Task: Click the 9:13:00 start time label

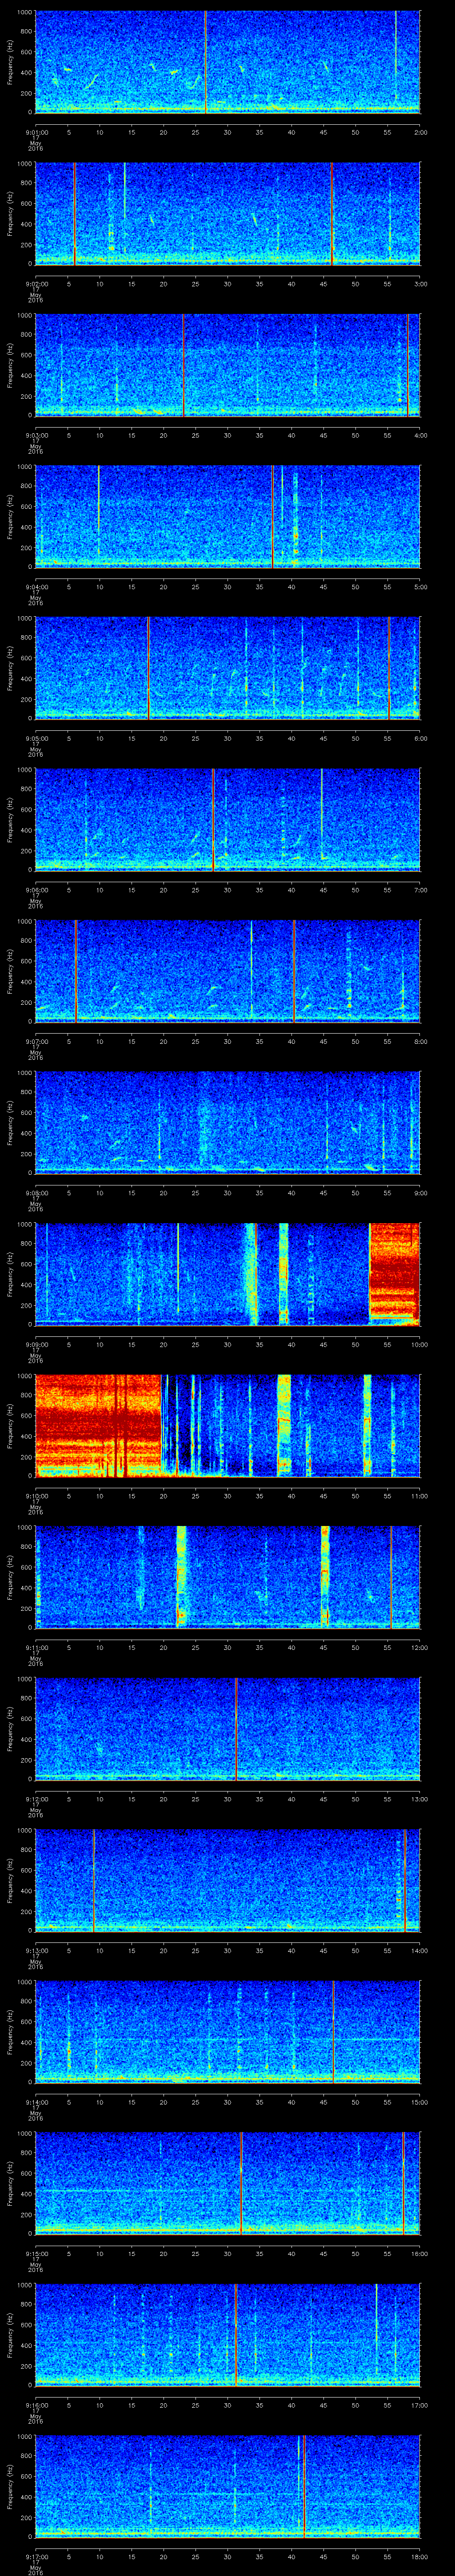Action: [x=37, y=1951]
